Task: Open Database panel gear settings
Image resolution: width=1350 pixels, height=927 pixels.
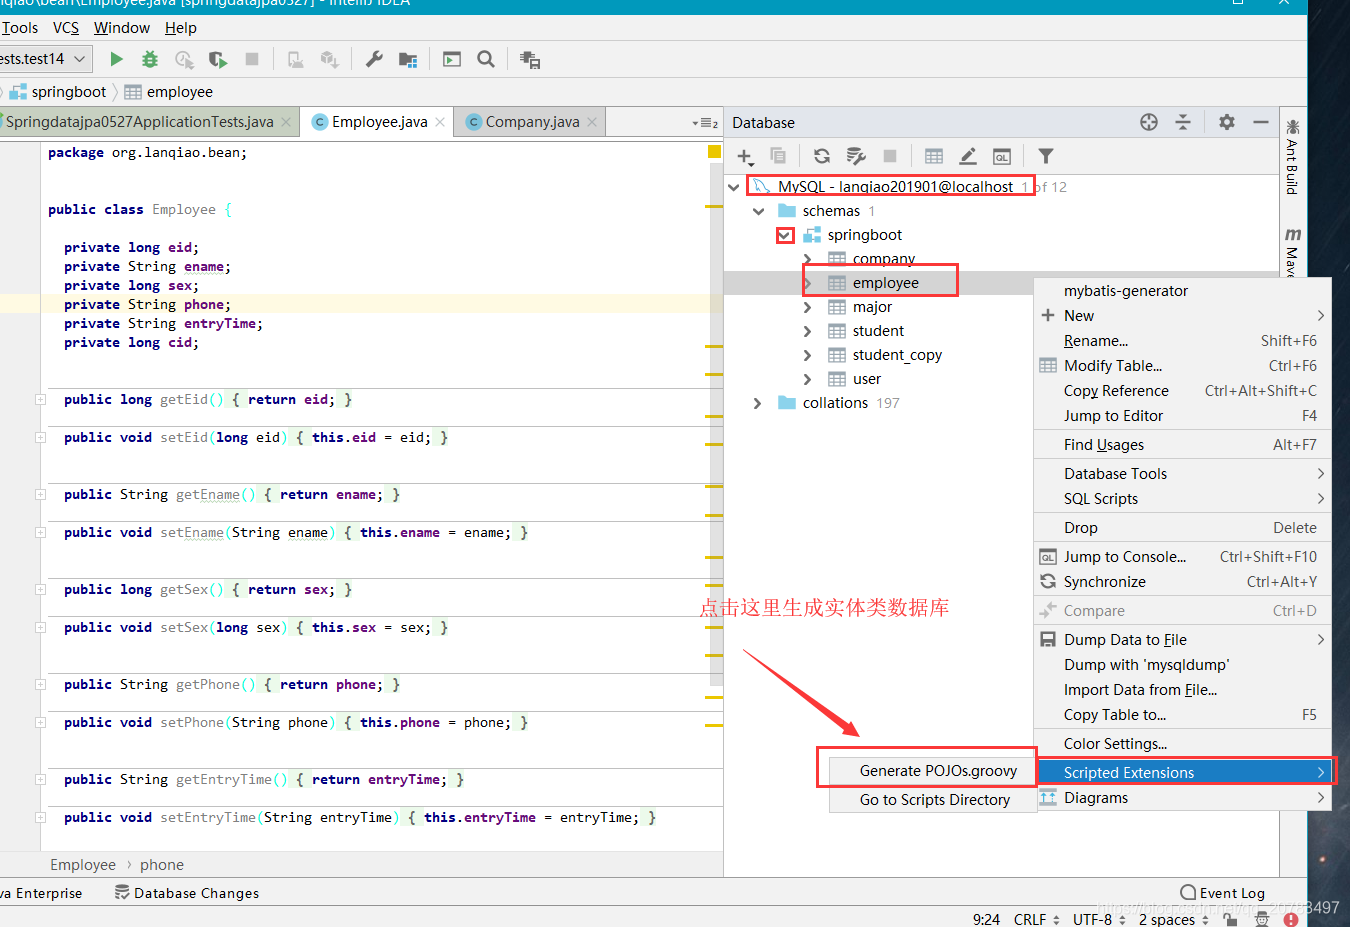Action: click(1227, 122)
